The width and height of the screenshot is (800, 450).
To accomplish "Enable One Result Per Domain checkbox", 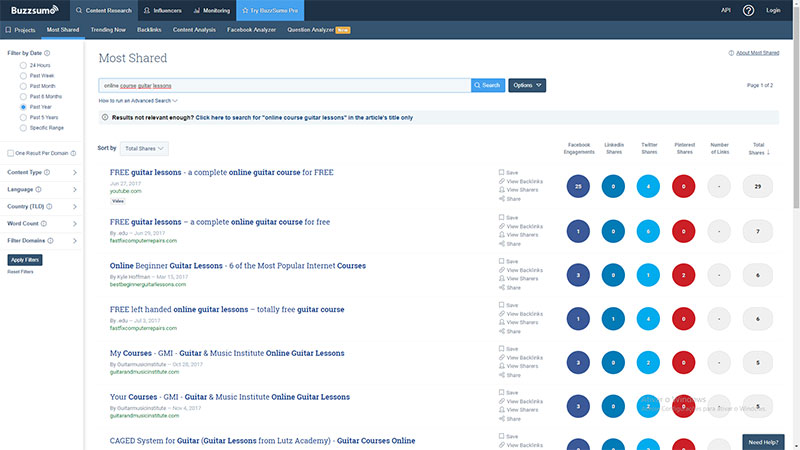I will click(x=10, y=153).
